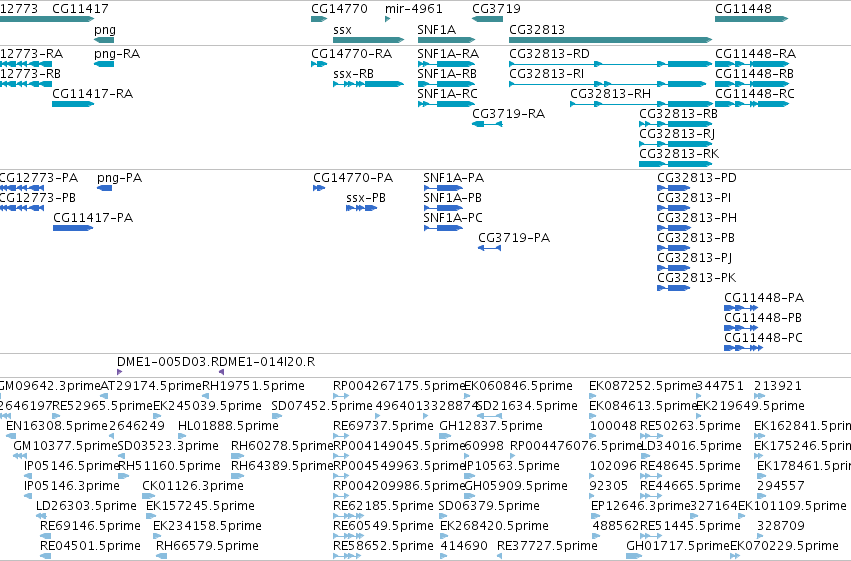Select the IP10563.5prime EST

pos(470,476)
